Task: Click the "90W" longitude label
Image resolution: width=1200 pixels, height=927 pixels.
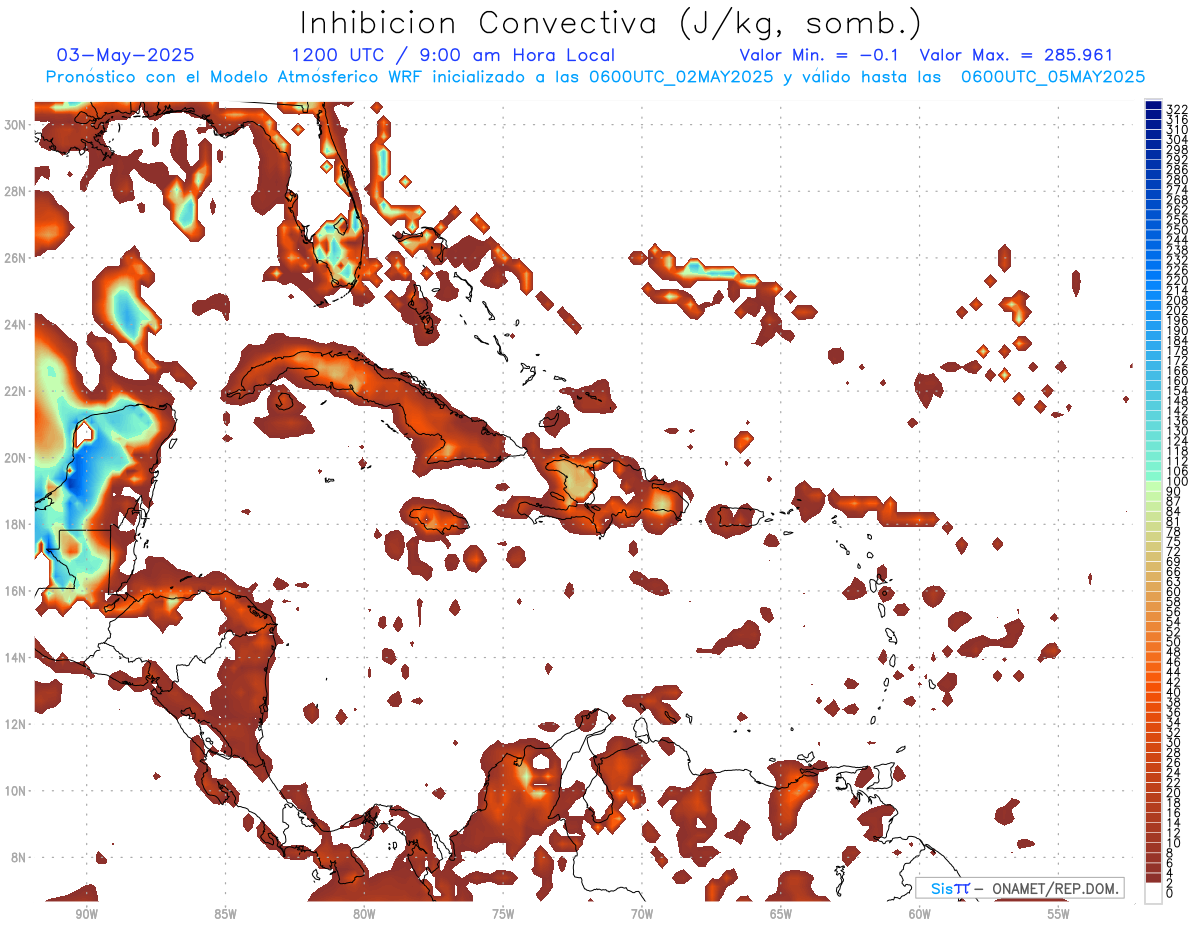Action: click(86, 914)
